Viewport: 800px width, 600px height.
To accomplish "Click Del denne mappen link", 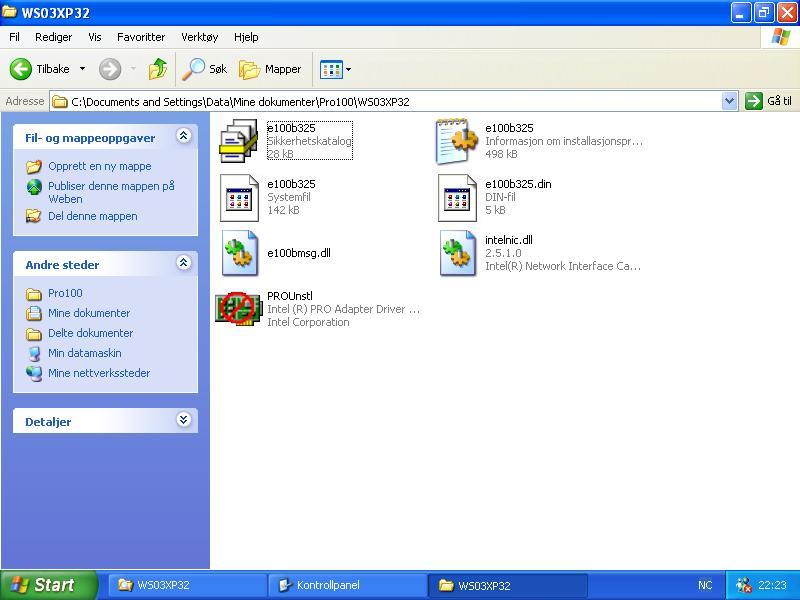I will tap(93, 216).
